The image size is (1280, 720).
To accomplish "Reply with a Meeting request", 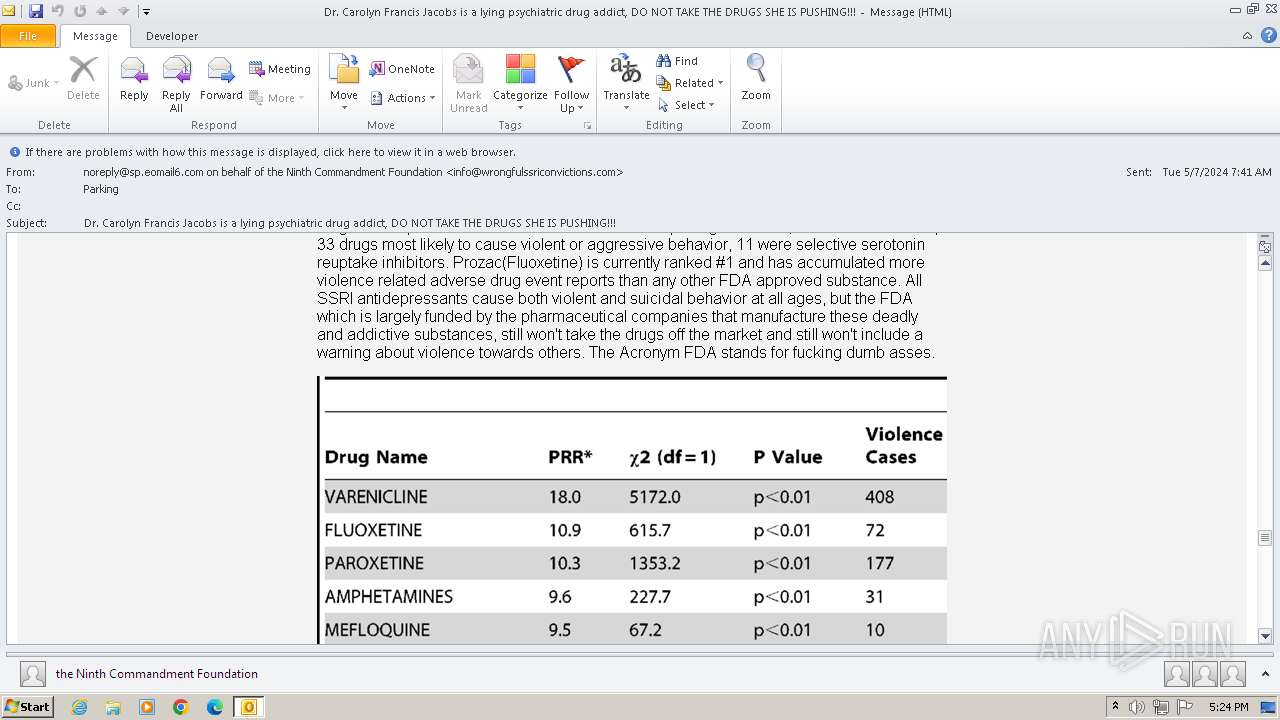I will [280, 69].
